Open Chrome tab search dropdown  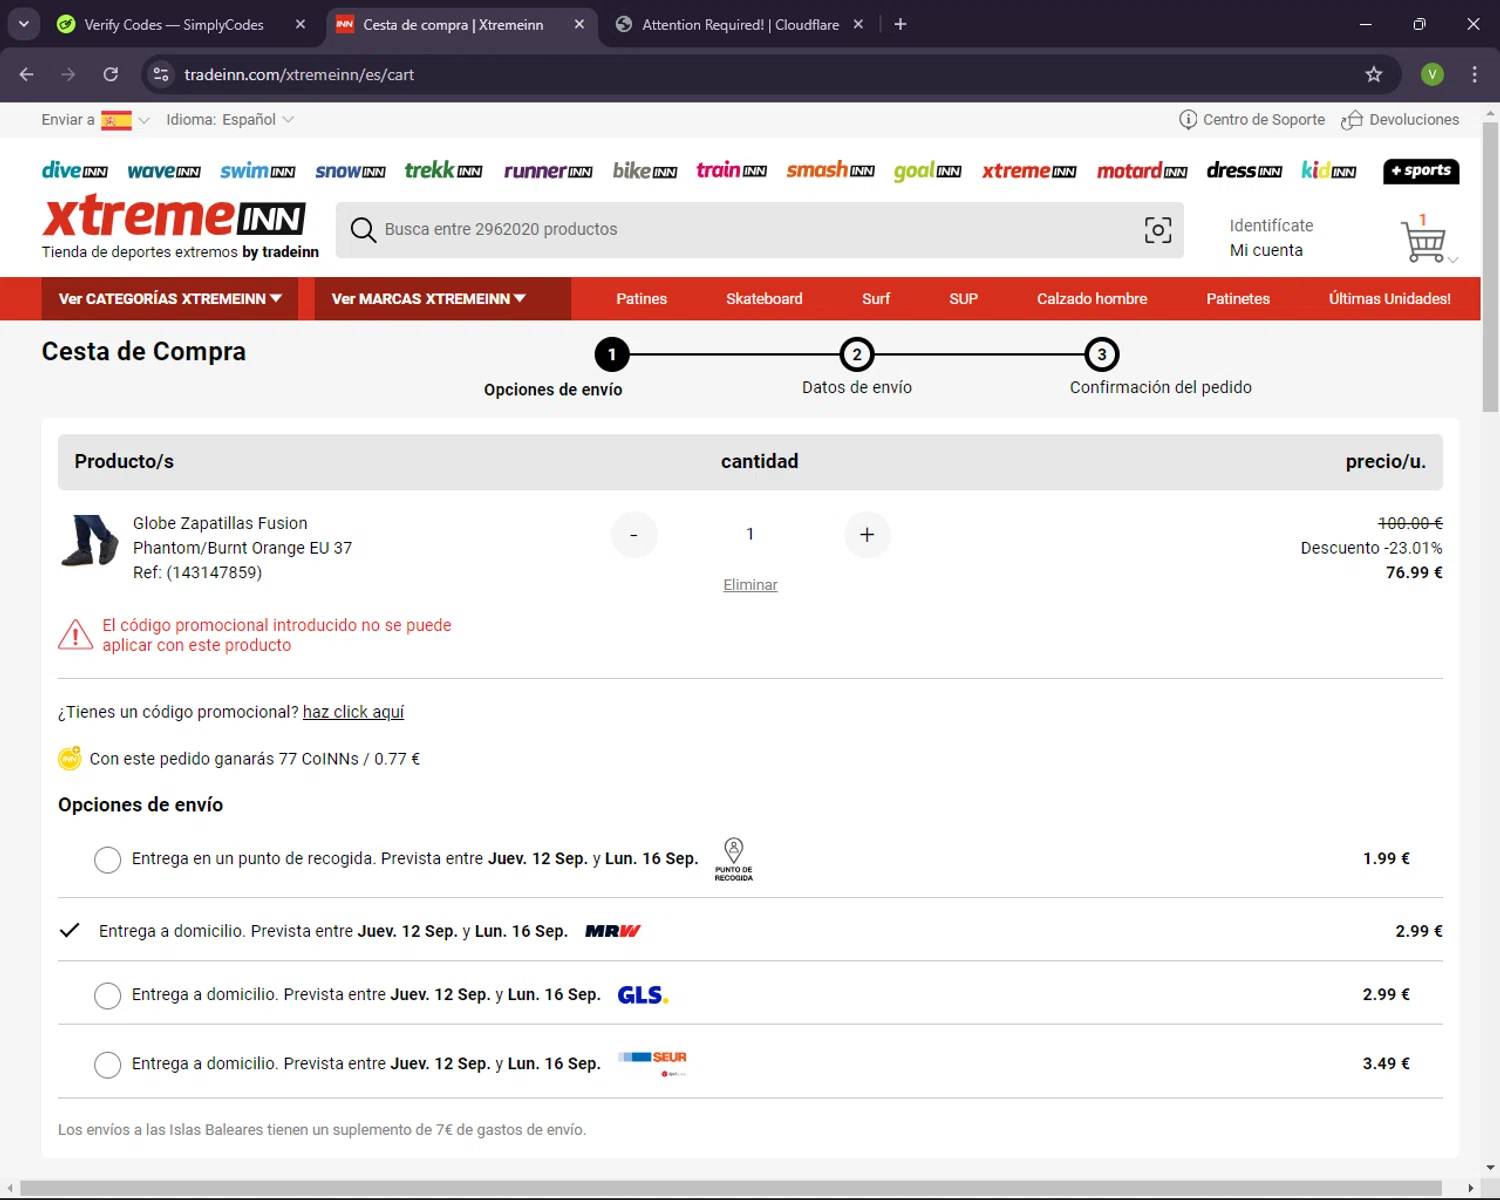[23, 24]
